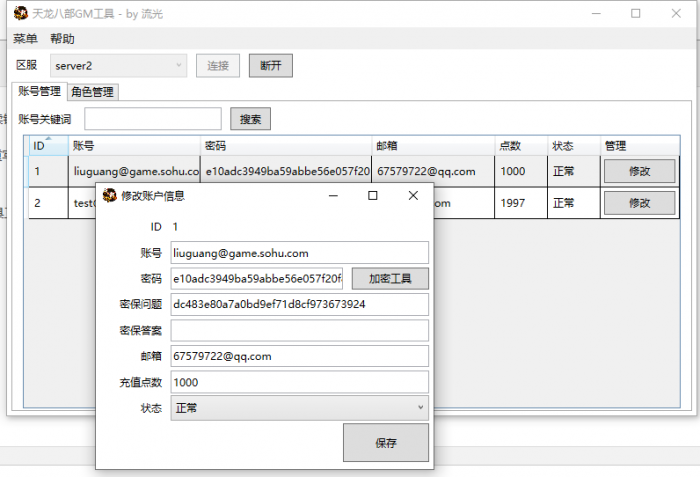Click the 连接 button
700x477 pixels.
click(x=218, y=66)
